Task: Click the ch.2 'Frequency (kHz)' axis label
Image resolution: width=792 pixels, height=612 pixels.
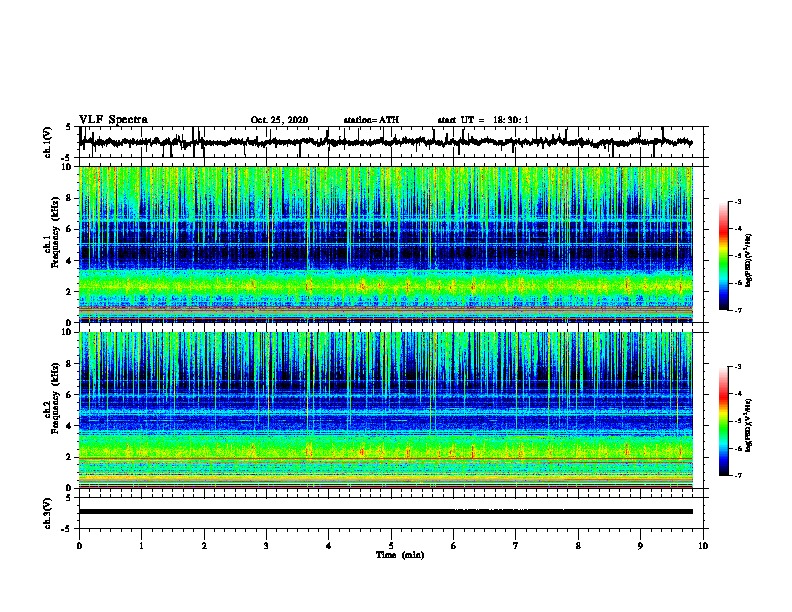Action: pos(55,398)
